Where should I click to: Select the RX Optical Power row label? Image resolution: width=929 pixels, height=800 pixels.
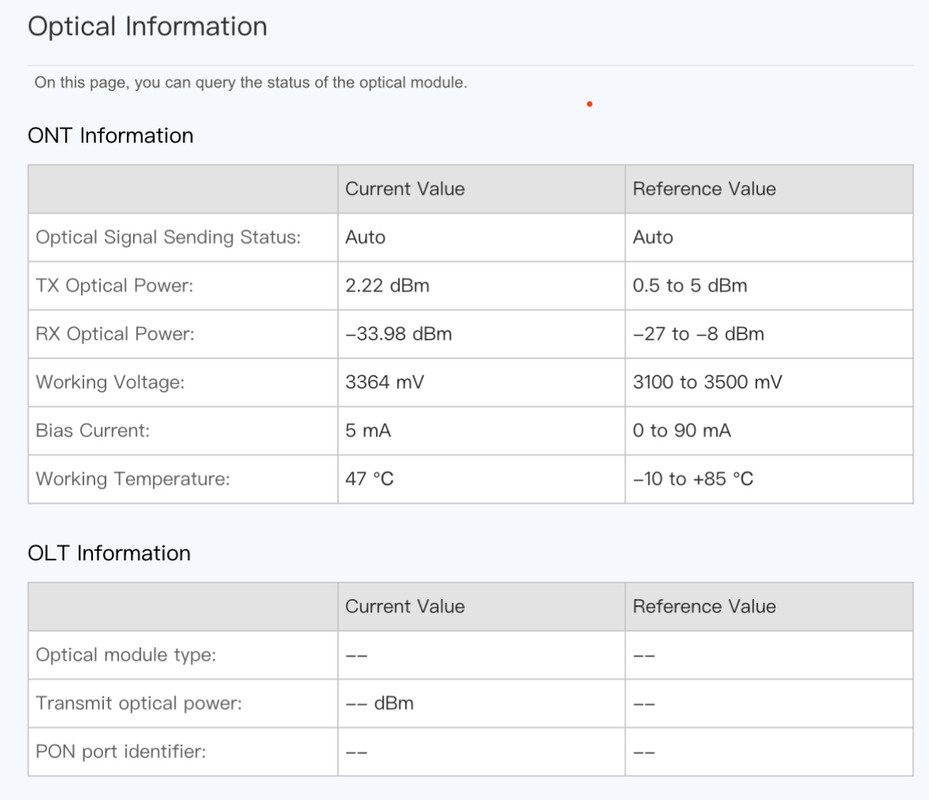click(115, 334)
